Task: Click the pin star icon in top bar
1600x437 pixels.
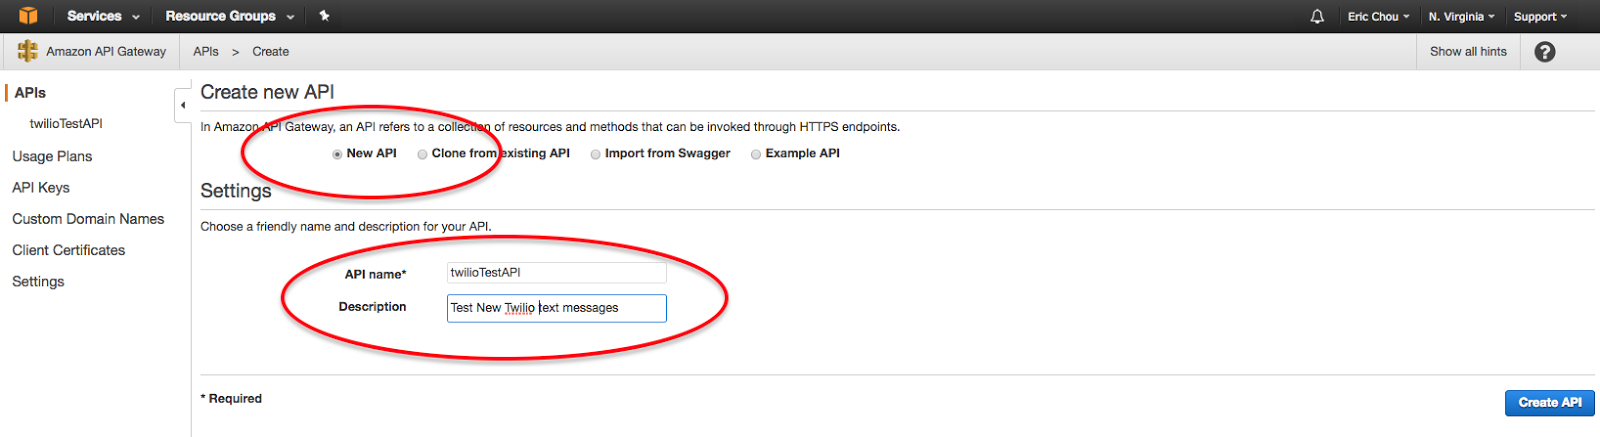Action: [x=324, y=16]
